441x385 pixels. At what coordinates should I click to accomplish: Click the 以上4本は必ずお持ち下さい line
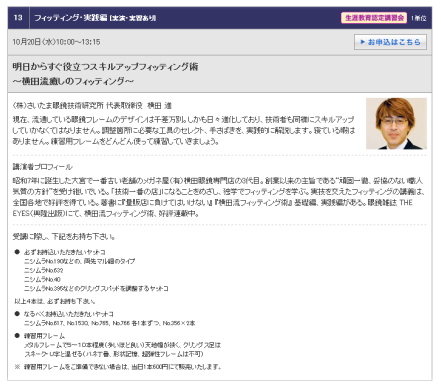pyautogui.click(x=55, y=301)
